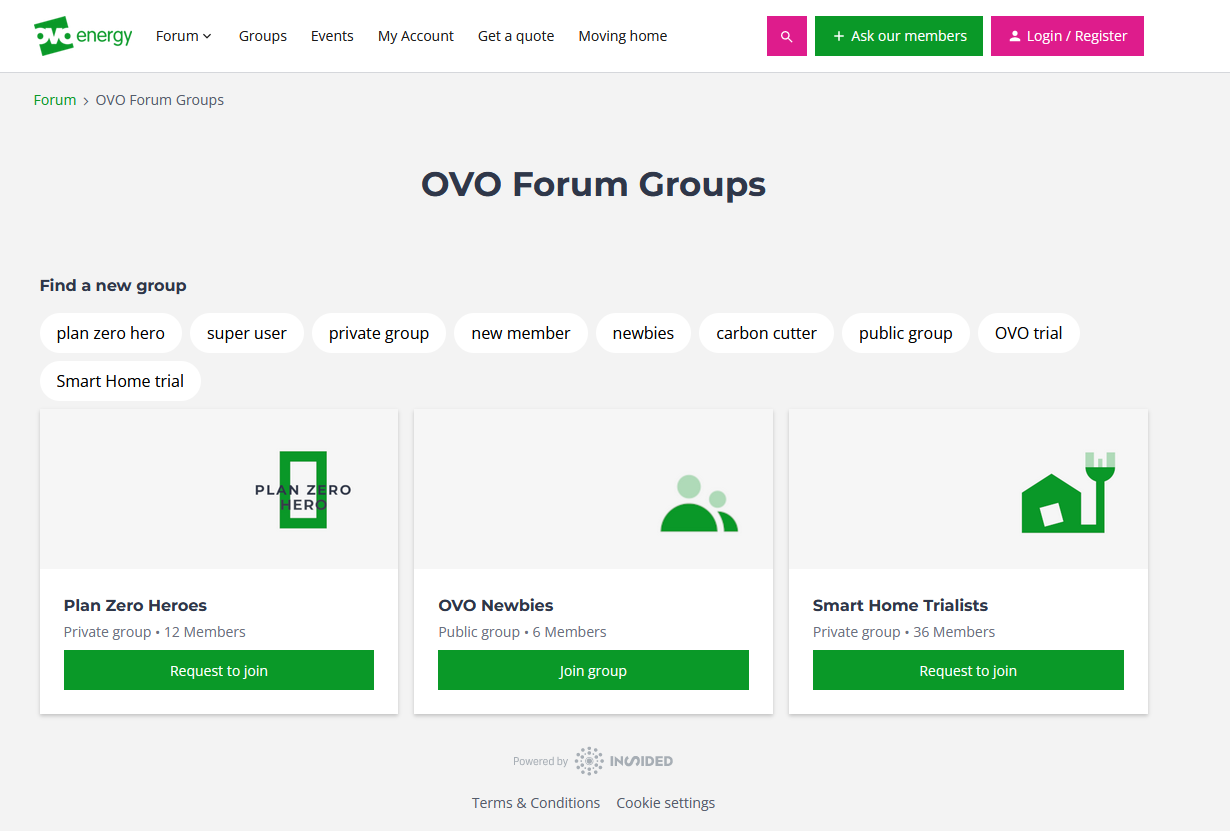
Task: Select the carbon cutter tag
Action: click(767, 333)
